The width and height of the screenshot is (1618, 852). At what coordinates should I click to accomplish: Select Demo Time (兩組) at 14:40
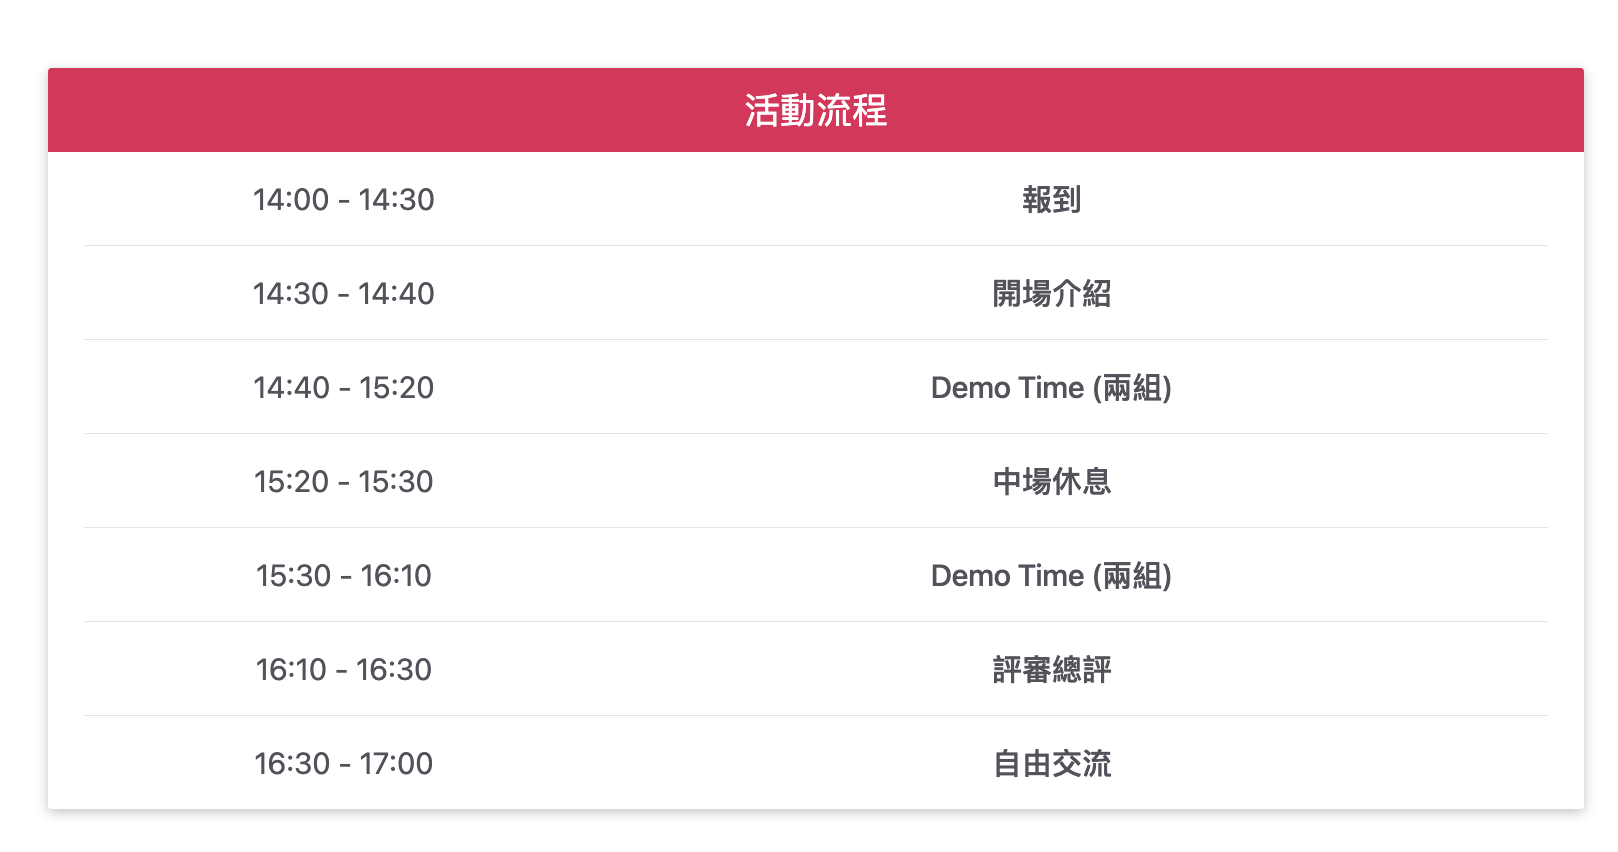tap(1050, 388)
